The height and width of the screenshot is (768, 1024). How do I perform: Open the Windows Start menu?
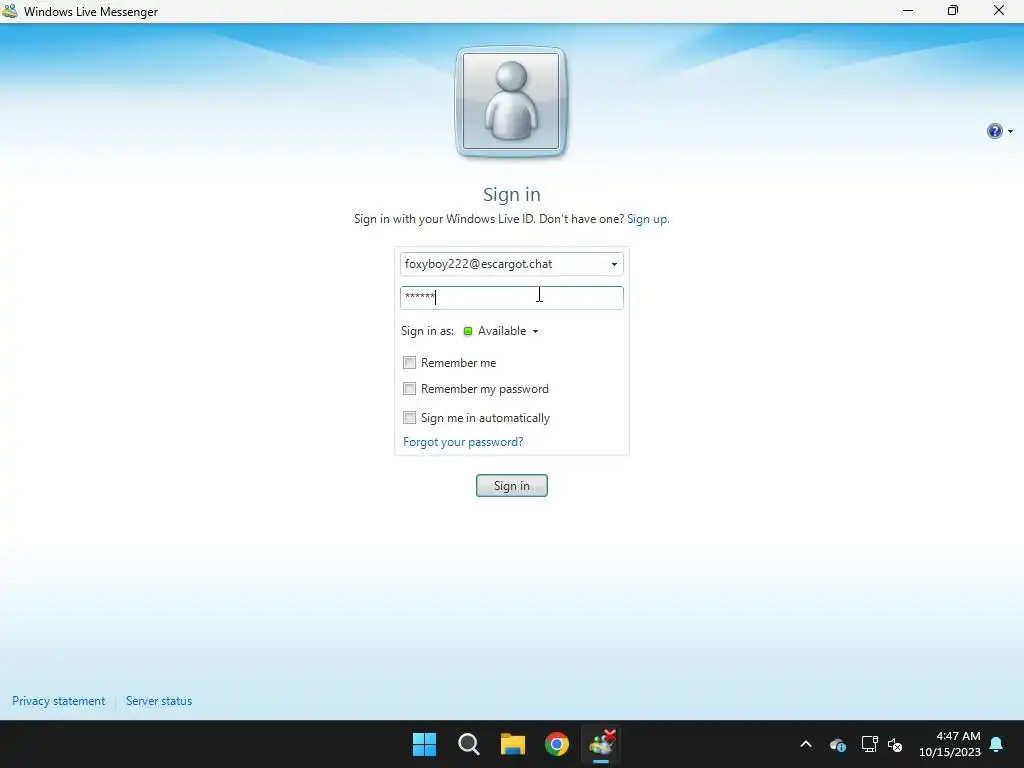pos(424,744)
